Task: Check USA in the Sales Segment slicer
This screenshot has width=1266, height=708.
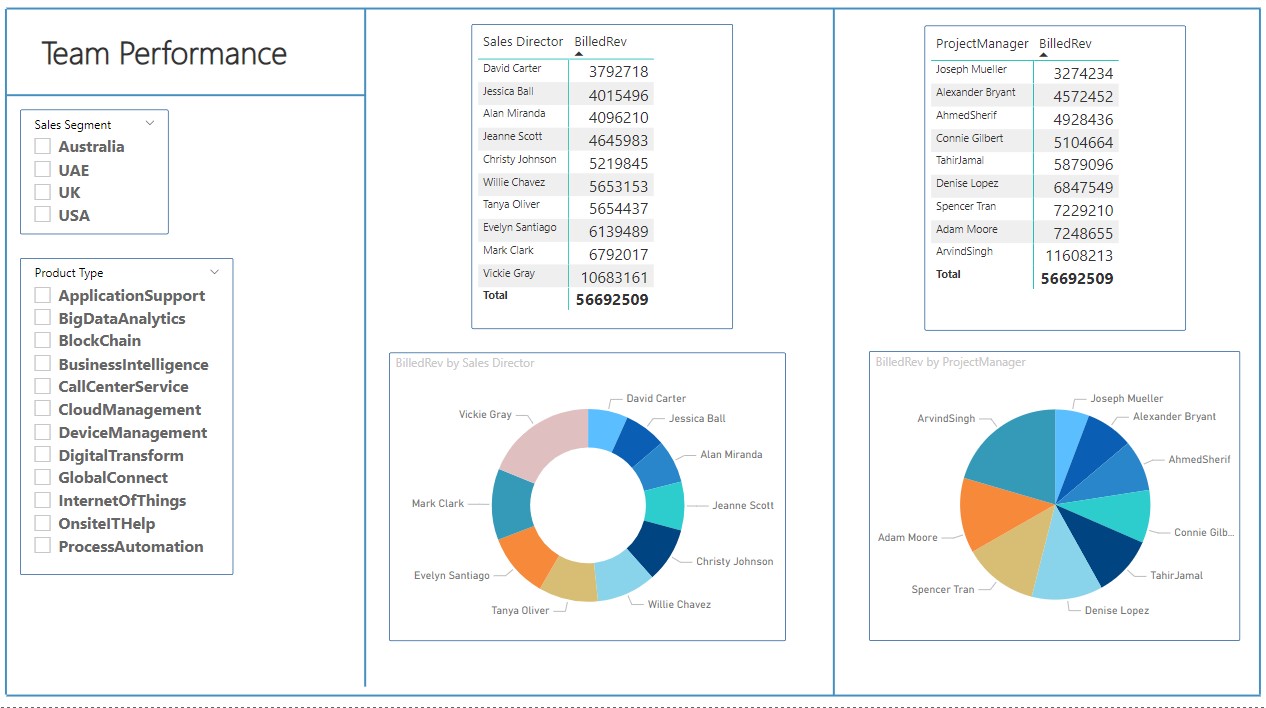Action: pyautogui.click(x=42, y=215)
